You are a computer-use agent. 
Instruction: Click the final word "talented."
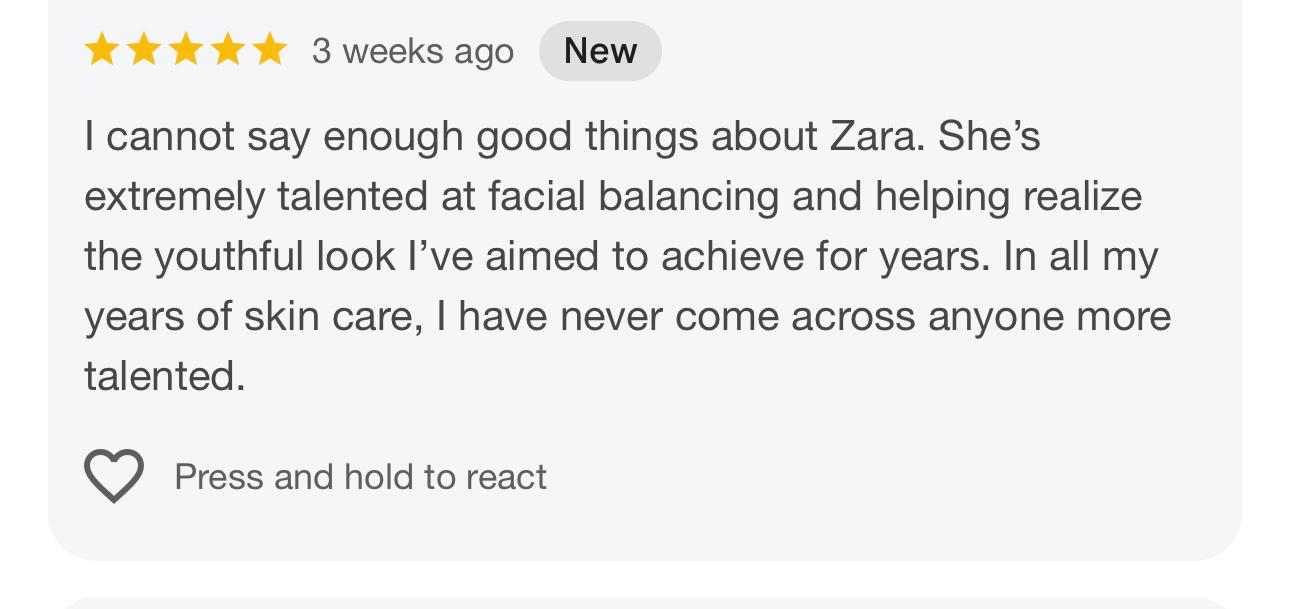coord(164,376)
